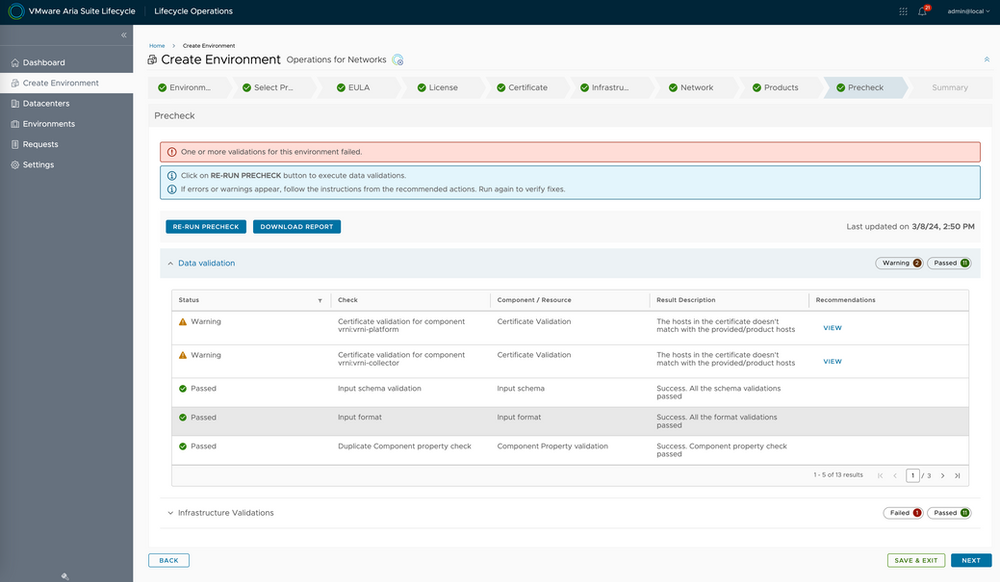
Task: Open the admin@local user dropdown
Action: coord(968,12)
